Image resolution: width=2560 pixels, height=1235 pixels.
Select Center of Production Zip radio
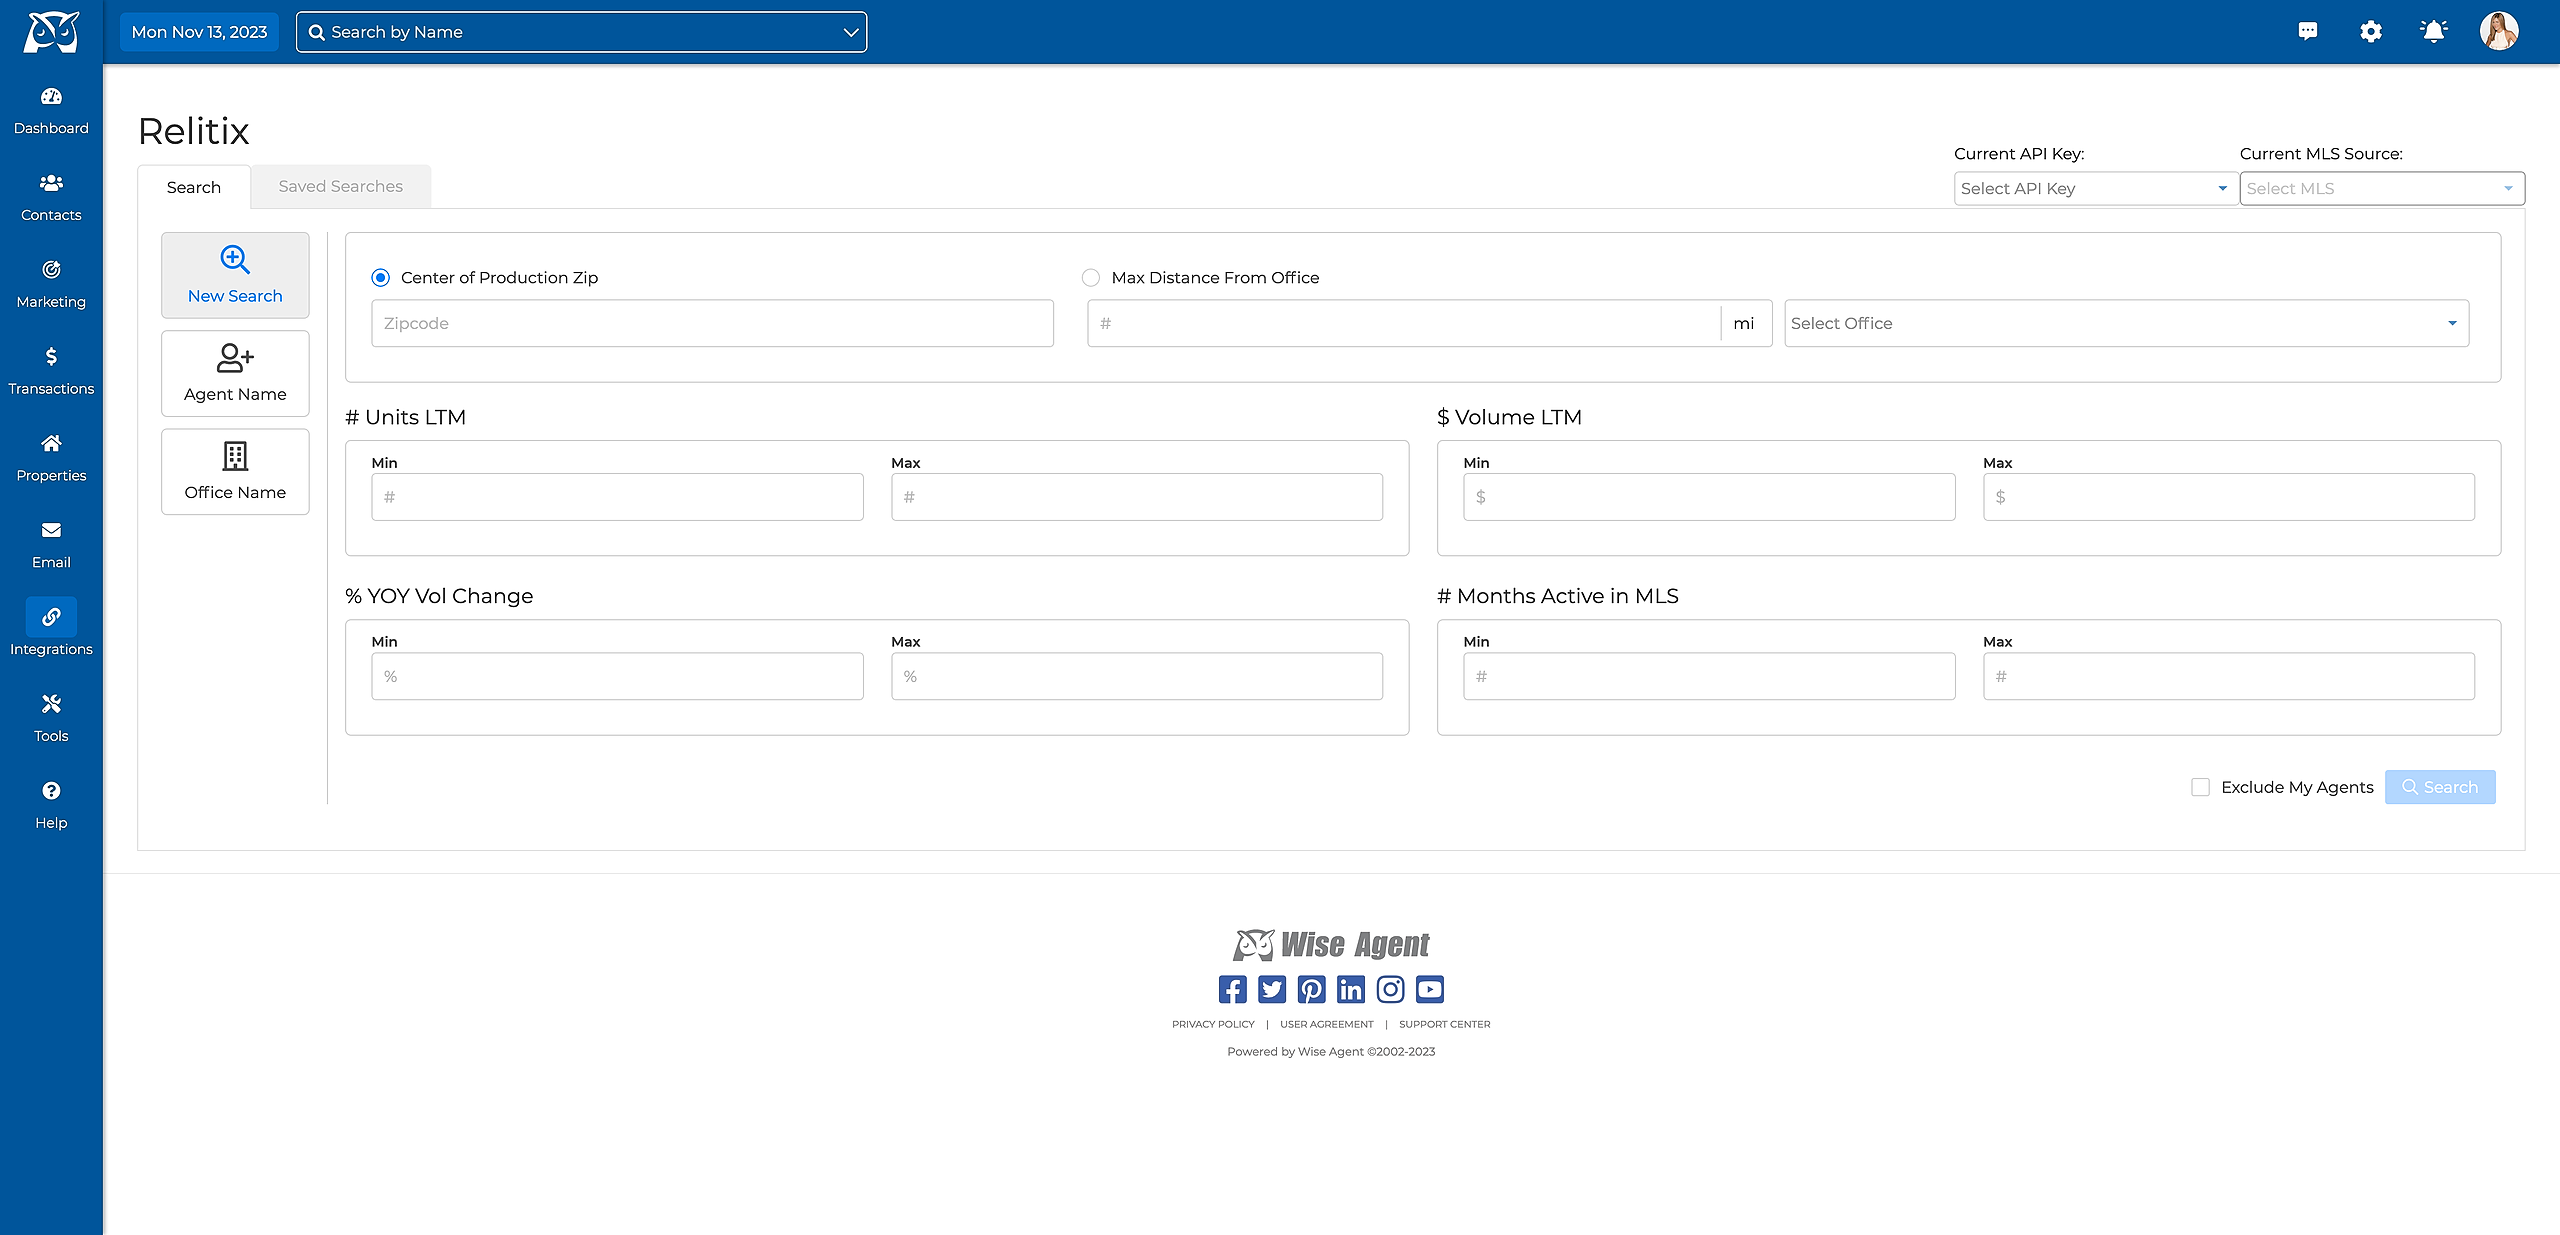380,278
